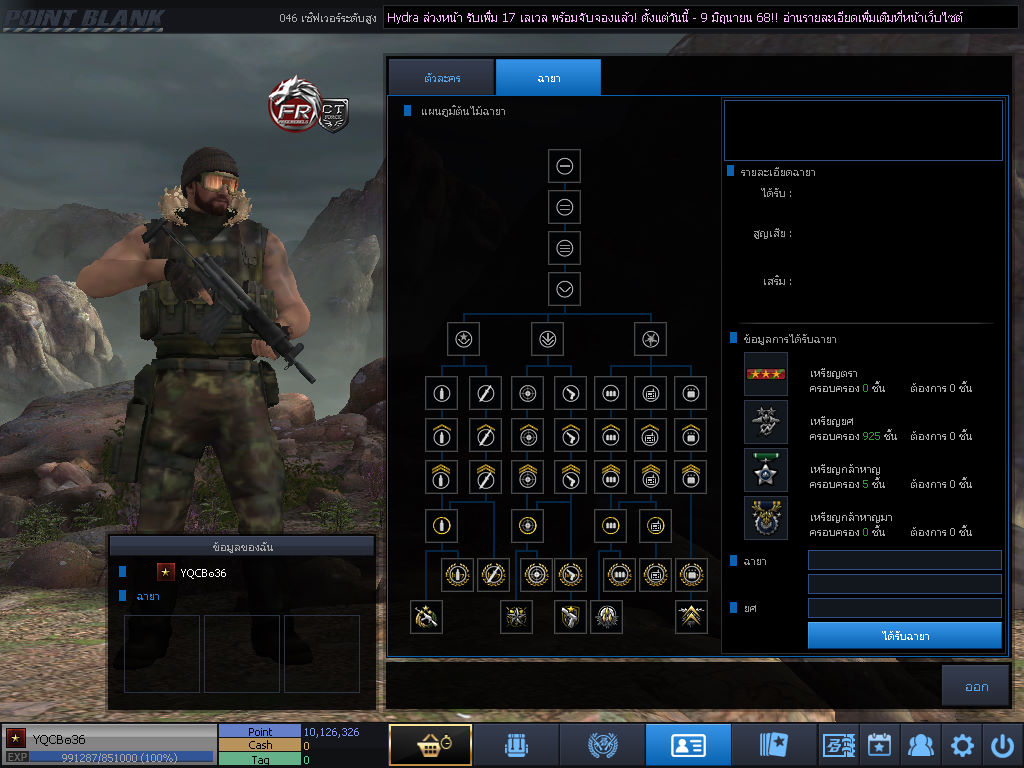The image size is (1024, 768).
Task: Click the CT Force team emblem
Action: click(334, 115)
